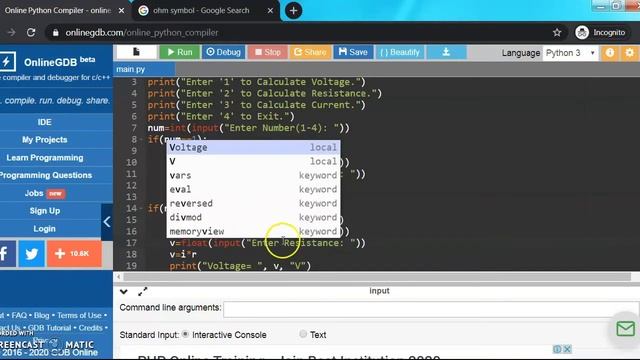
Task: Open the FAQ footer link
Action: click(x=19, y=315)
